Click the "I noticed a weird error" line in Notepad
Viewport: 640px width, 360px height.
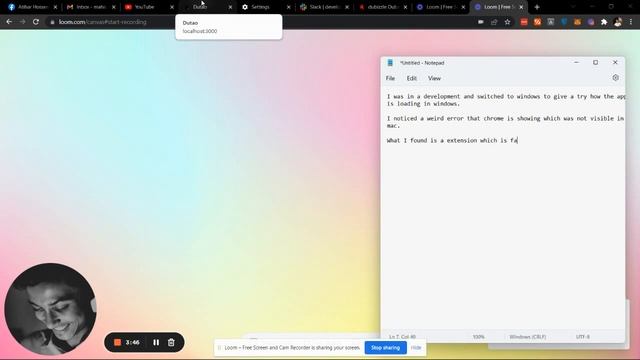[505, 118]
